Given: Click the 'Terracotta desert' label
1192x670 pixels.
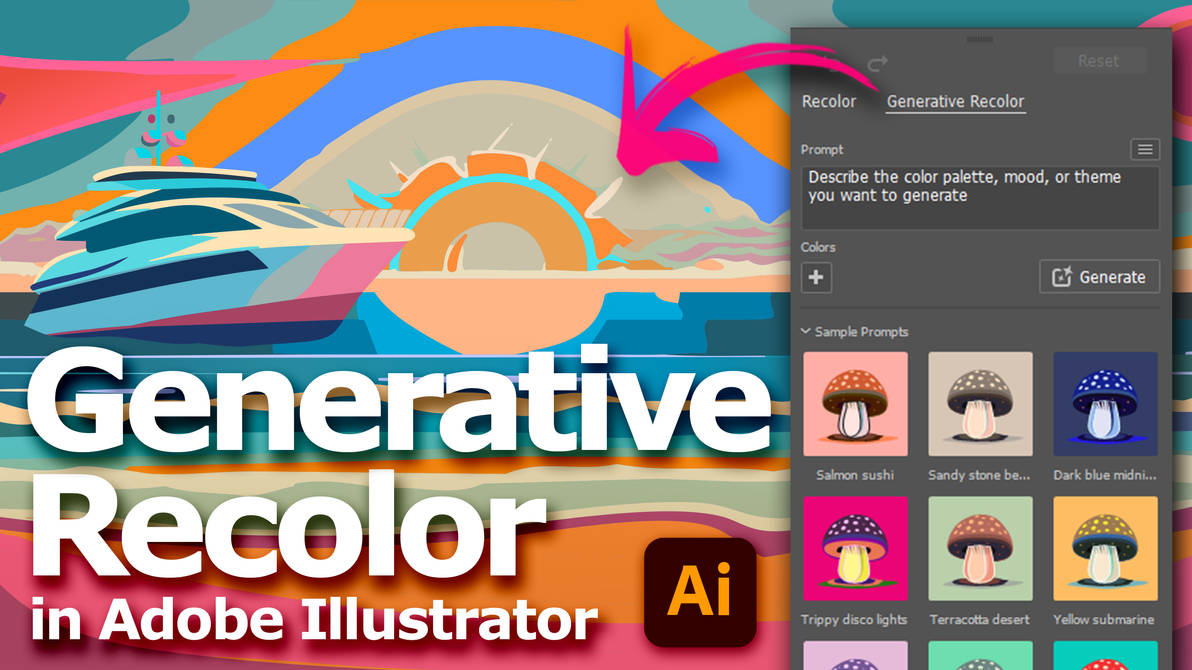Looking at the screenshot, I should [979, 620].
